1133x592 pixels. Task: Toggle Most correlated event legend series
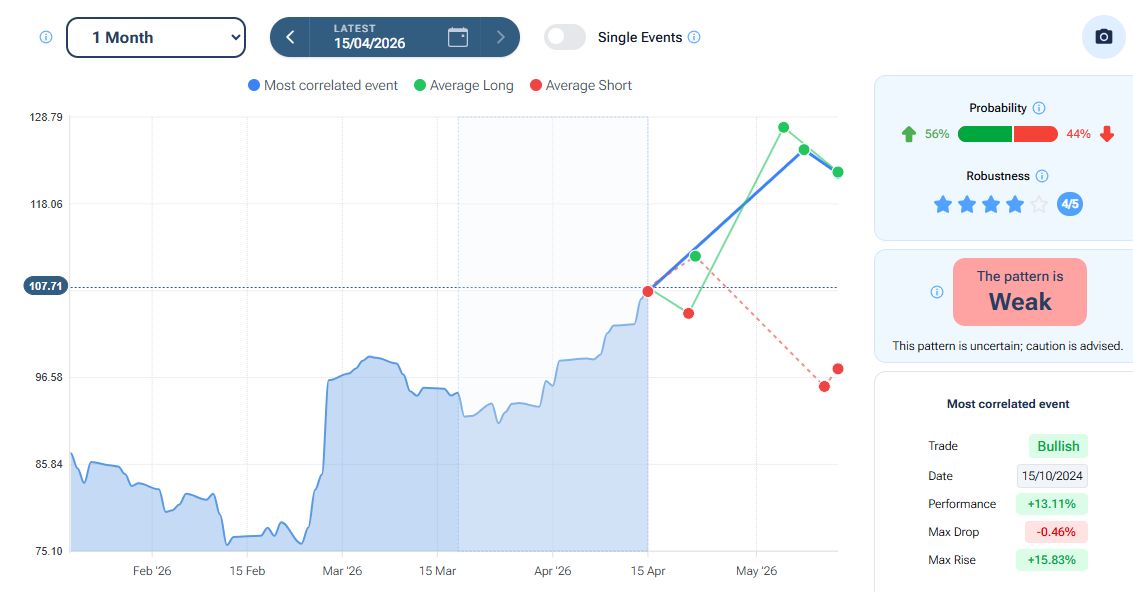point(323,86)
